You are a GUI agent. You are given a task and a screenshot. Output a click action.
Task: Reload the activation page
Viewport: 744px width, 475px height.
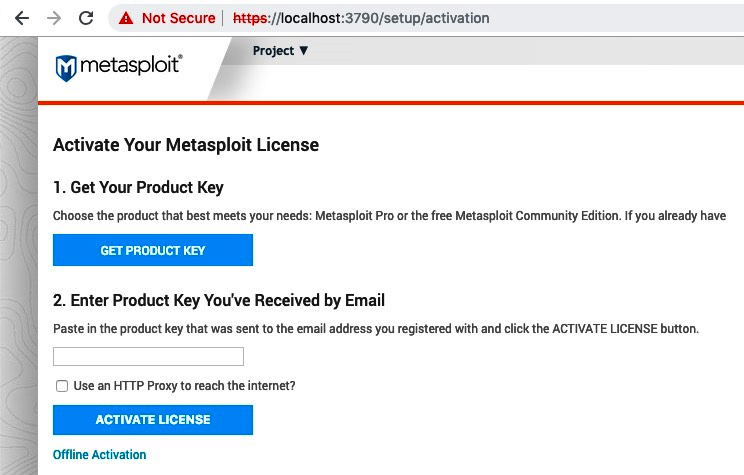[x=86, y=18]
